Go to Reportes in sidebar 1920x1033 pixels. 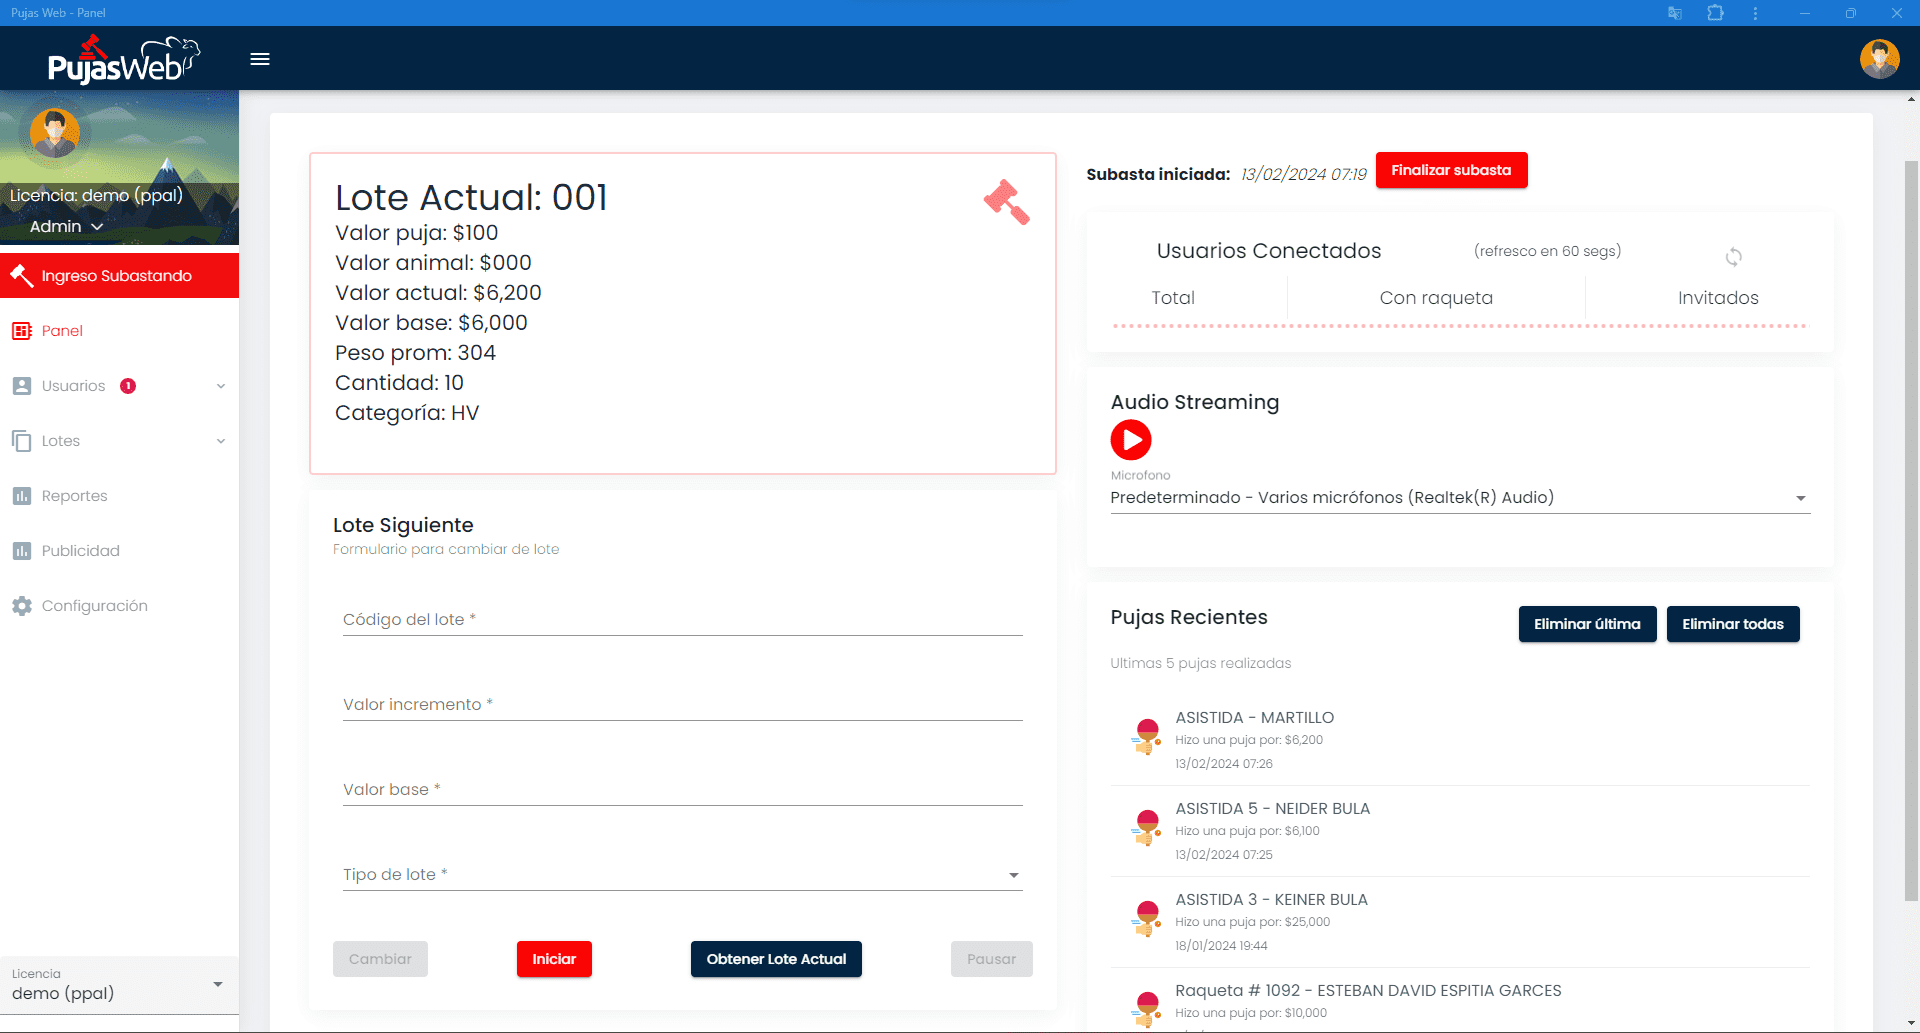coord(74,496)
